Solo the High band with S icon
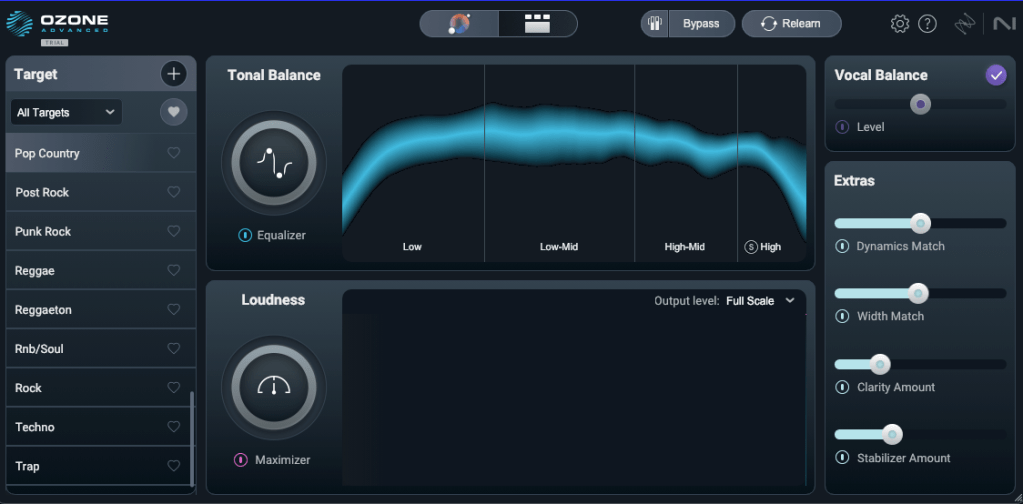This screenshot has width=1023, height=504. point(751,247)
